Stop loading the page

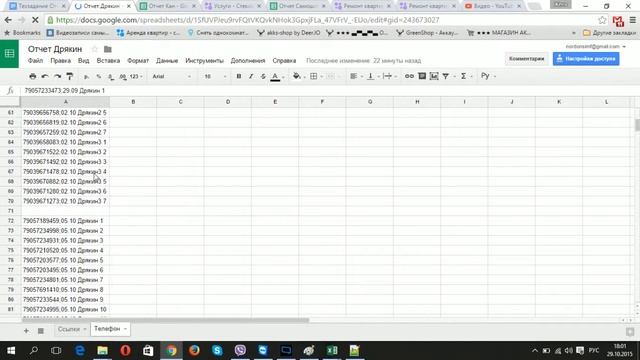[35, 20]
